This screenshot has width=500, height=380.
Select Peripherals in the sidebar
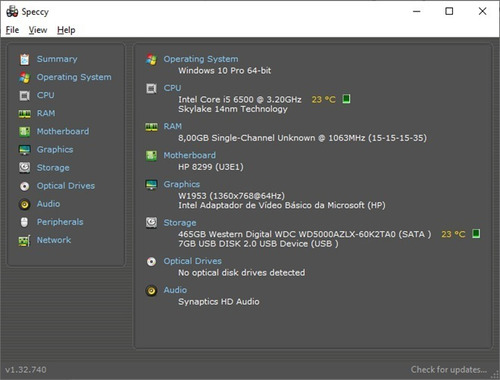[x=60, y=222]
